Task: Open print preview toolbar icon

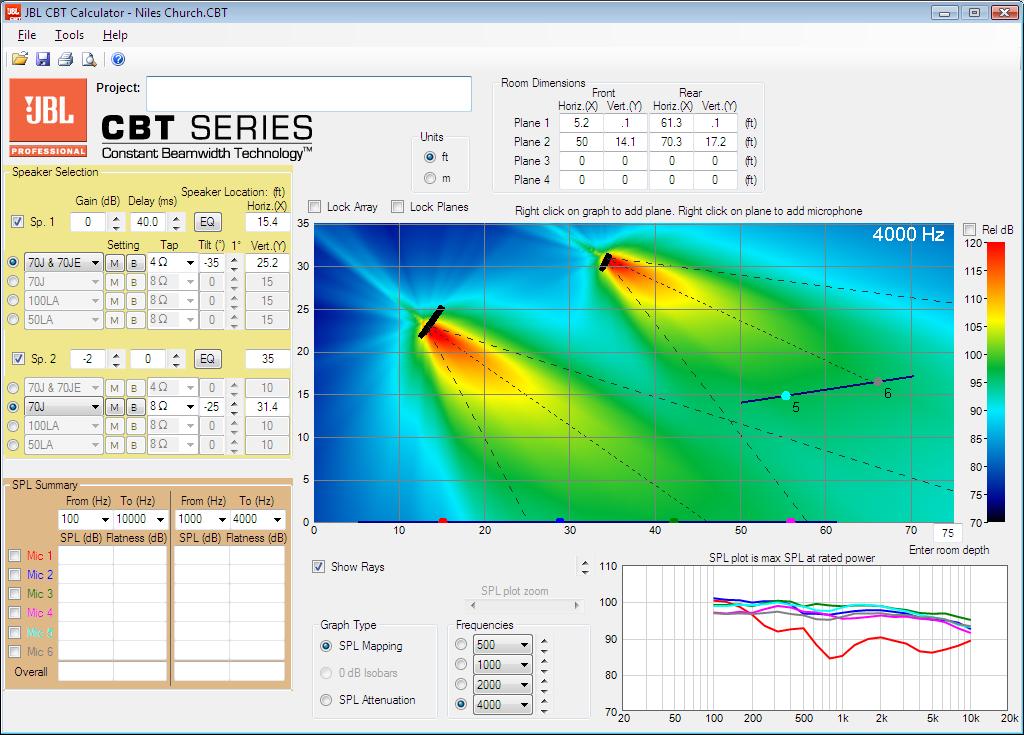Action: click(x=89, y=59)
